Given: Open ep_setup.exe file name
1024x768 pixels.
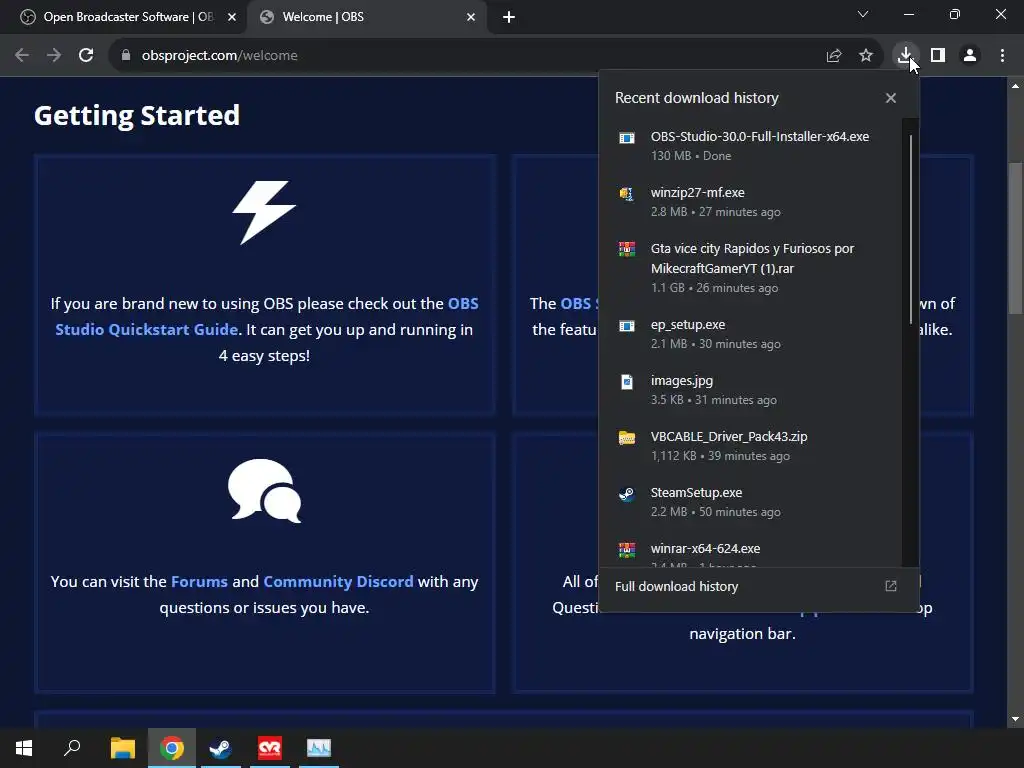Looking at the screenshot, I should [688, 325].
